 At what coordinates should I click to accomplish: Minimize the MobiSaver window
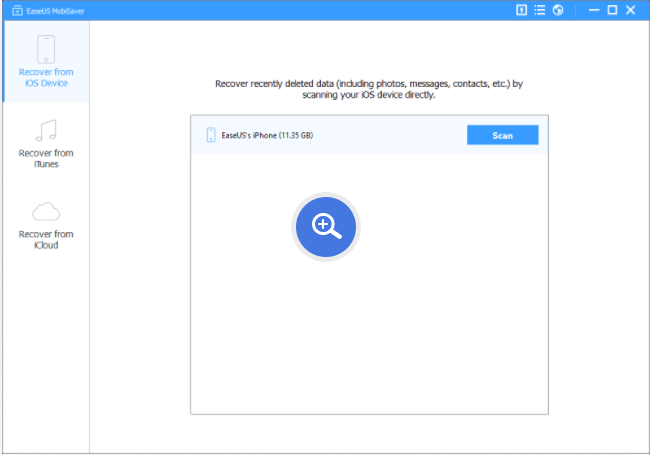click(593, 9)
